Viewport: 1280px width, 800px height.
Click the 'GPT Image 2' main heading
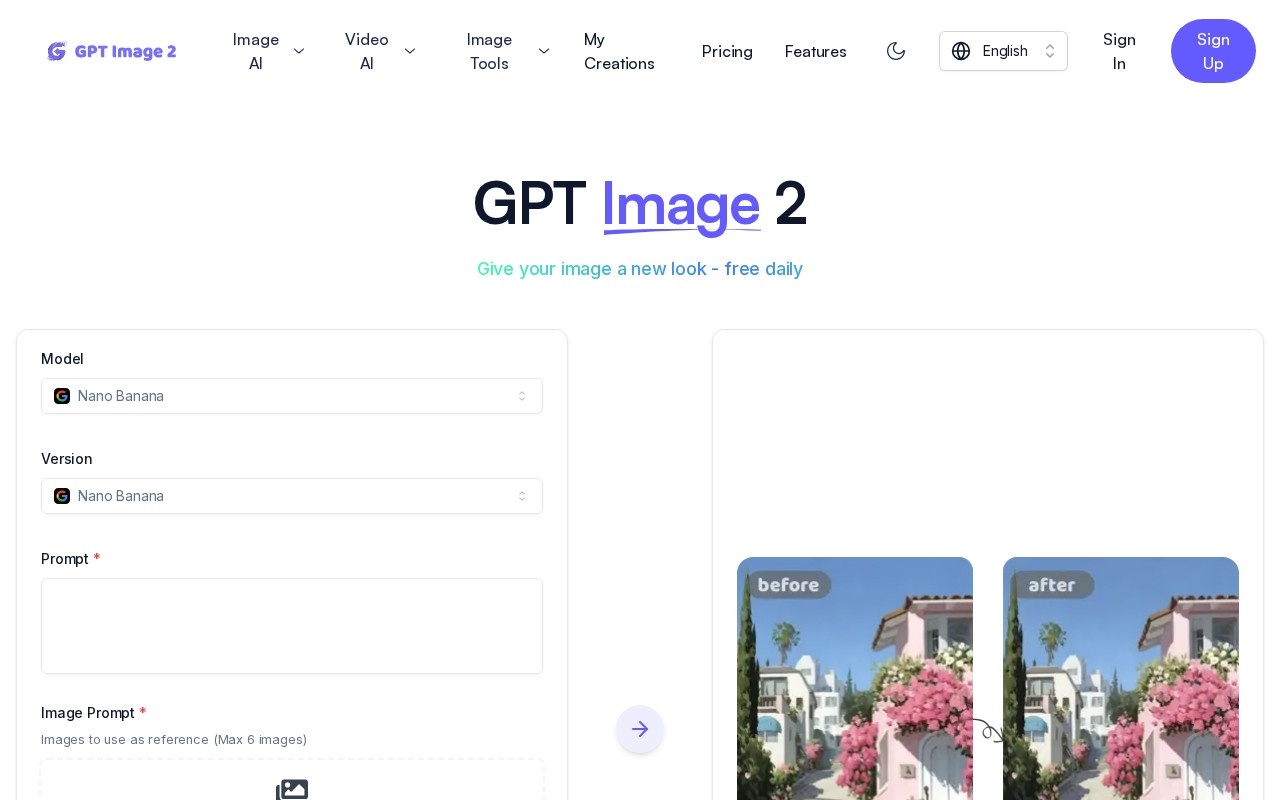(640, 204)
